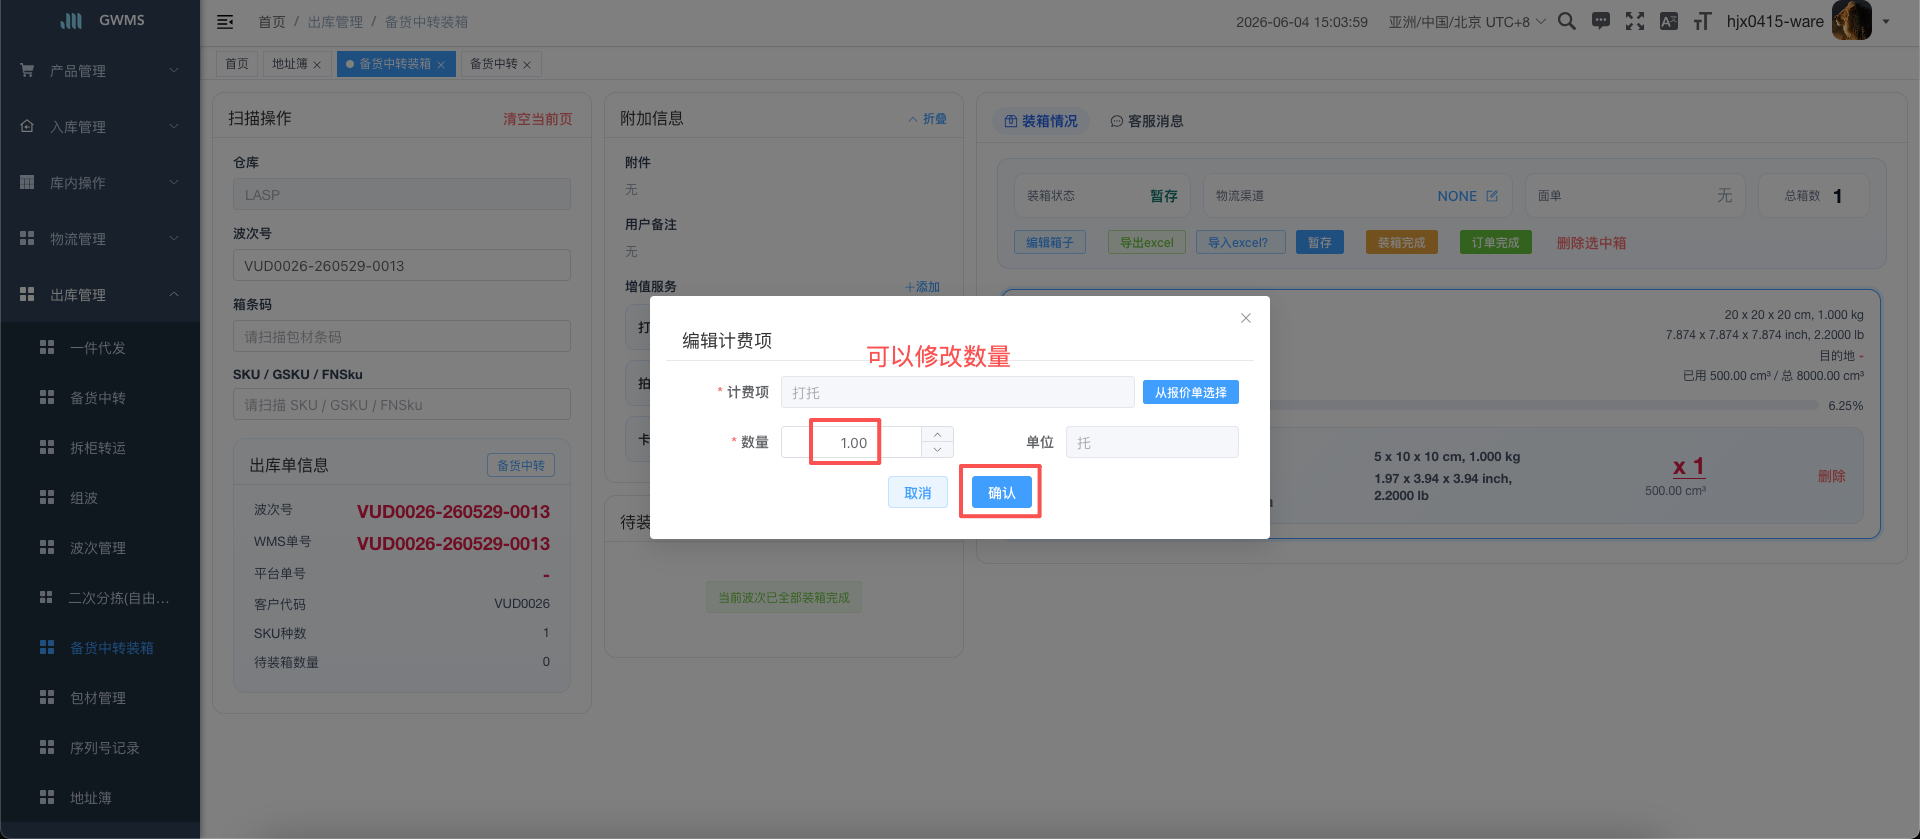Focus the 波次号 input field
This screenshot has height=839, width=1920.
[402, 266]
